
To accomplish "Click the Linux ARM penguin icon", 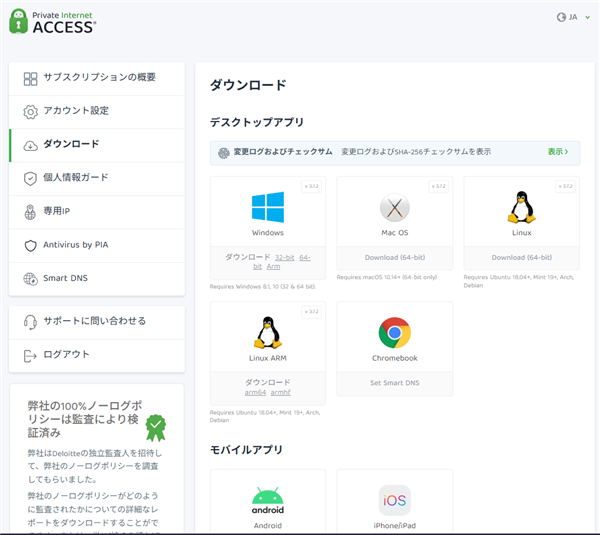I will (x=268, y=333).
